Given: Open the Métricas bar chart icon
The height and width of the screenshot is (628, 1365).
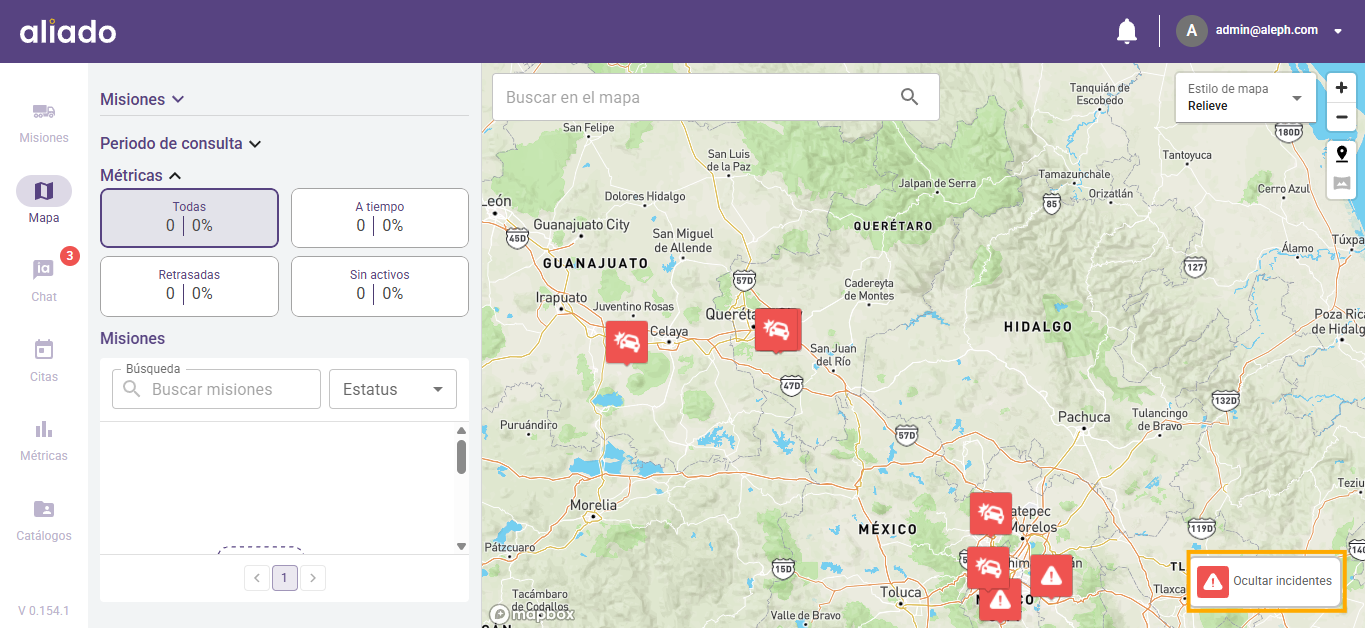Looking at the screenshot, I should (44, 430).
